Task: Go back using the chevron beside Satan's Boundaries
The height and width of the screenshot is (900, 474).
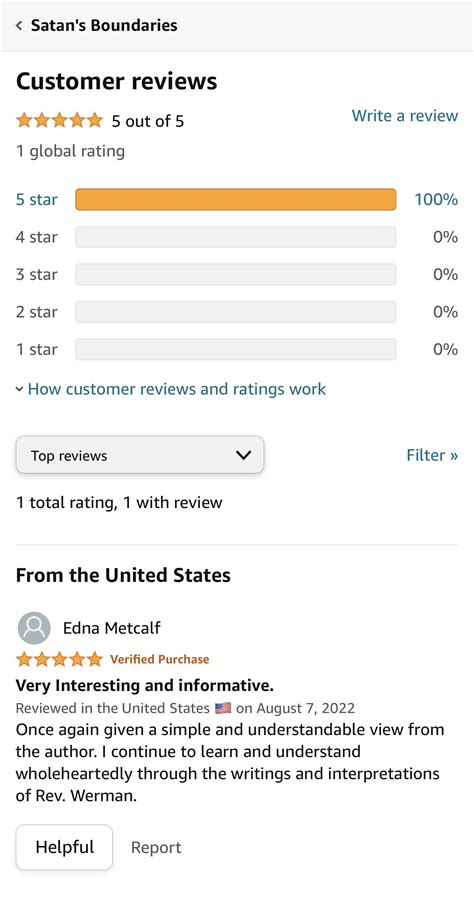Action: coord(19,26)
